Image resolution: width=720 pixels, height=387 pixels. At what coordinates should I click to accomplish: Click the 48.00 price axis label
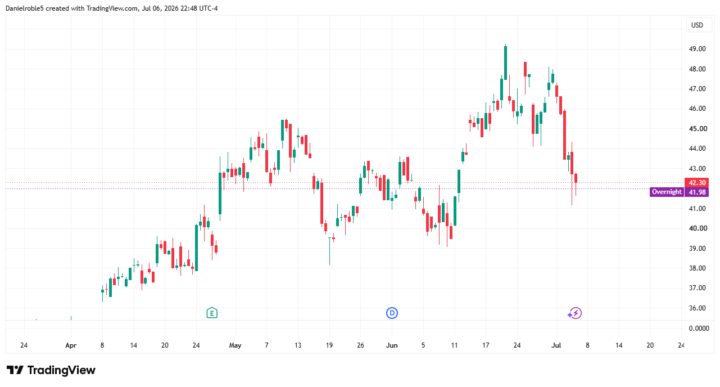point(697,69)
